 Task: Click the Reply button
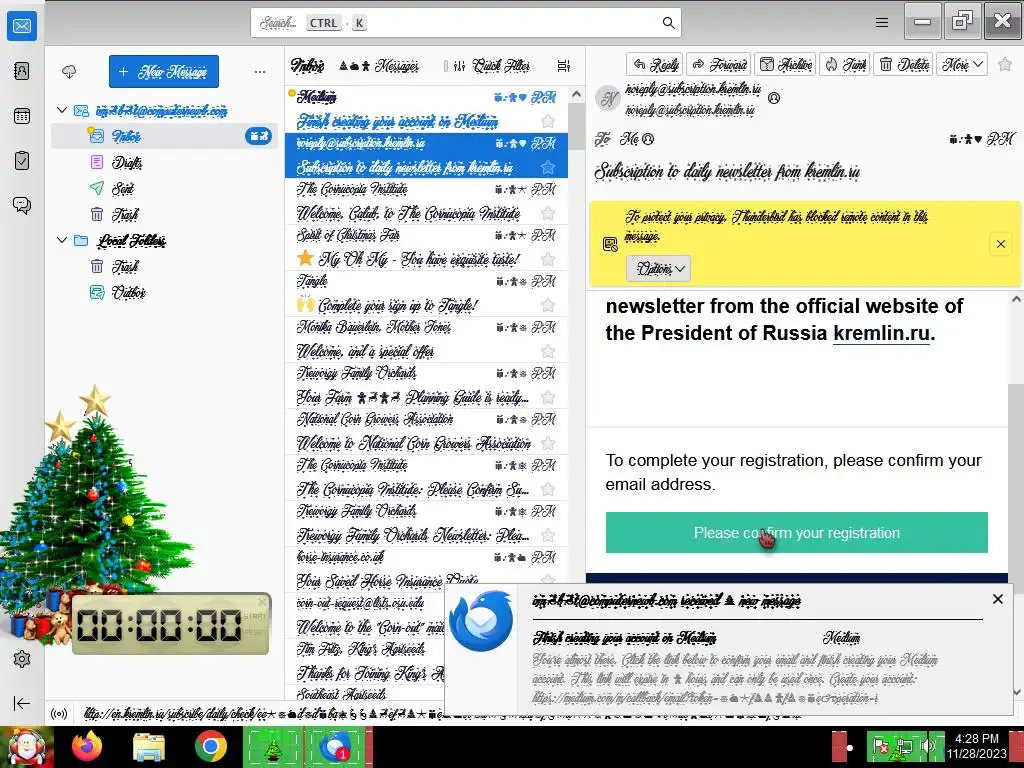pyautogui.click(x=655, y=64)
